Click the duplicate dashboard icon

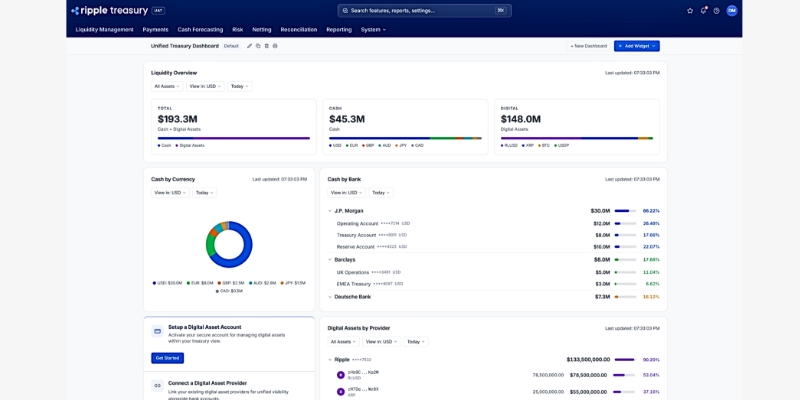click(258, 46)
